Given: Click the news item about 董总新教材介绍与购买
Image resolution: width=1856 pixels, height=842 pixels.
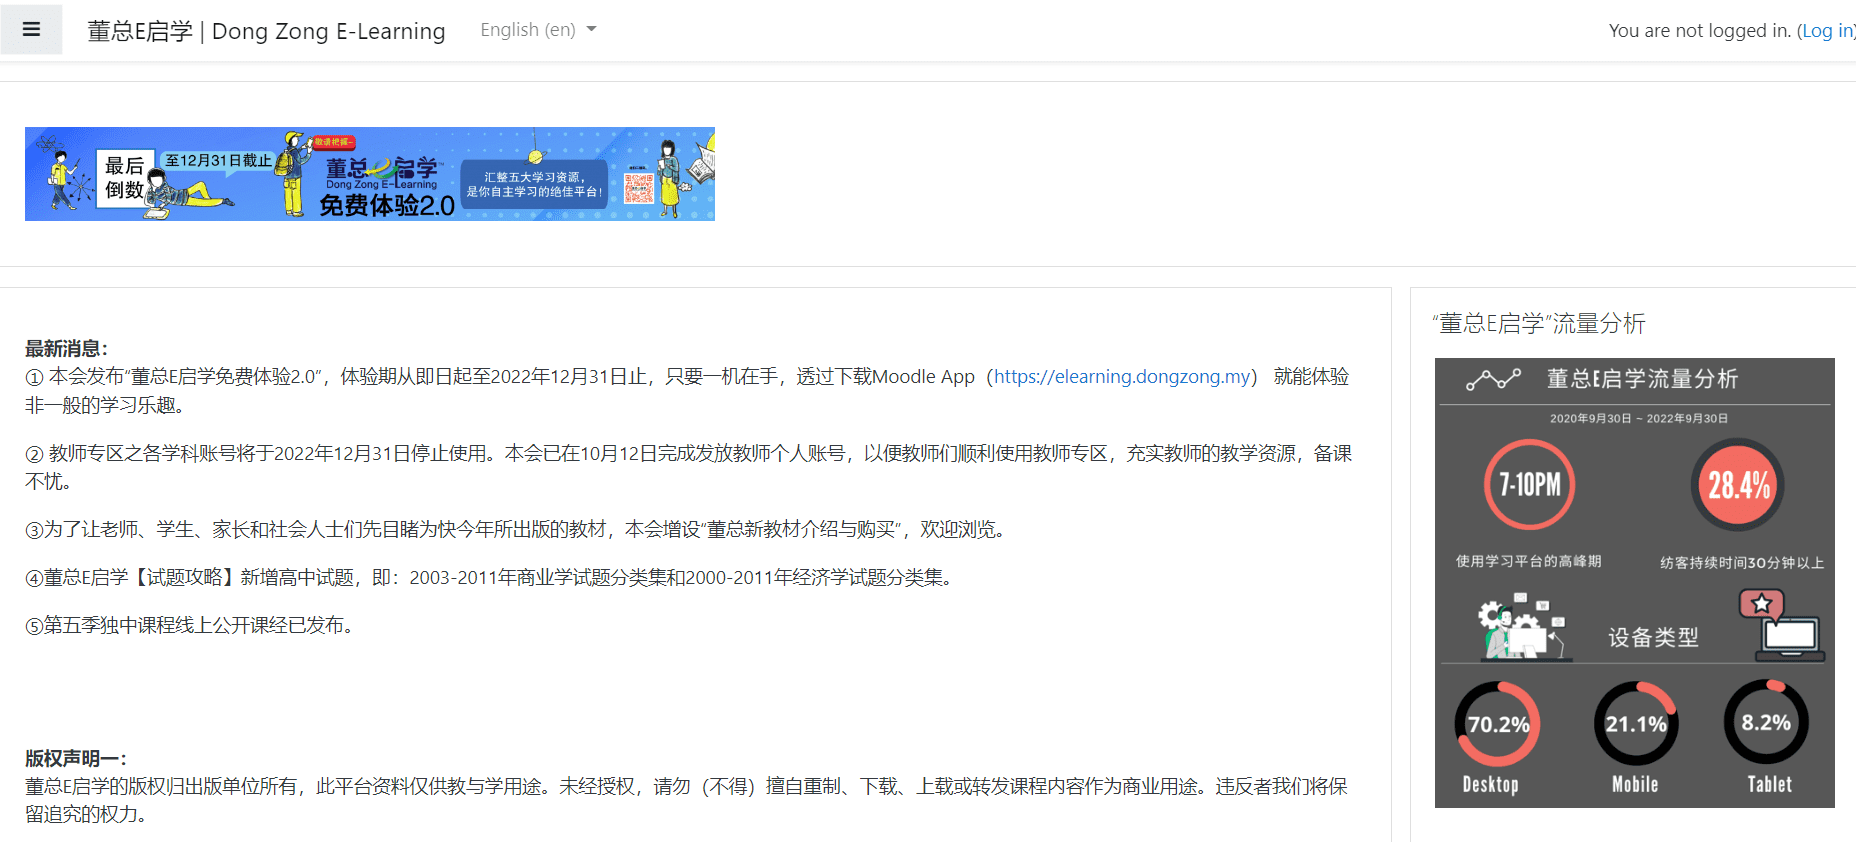Looking at the screenshot, I should tap(515, 529).
